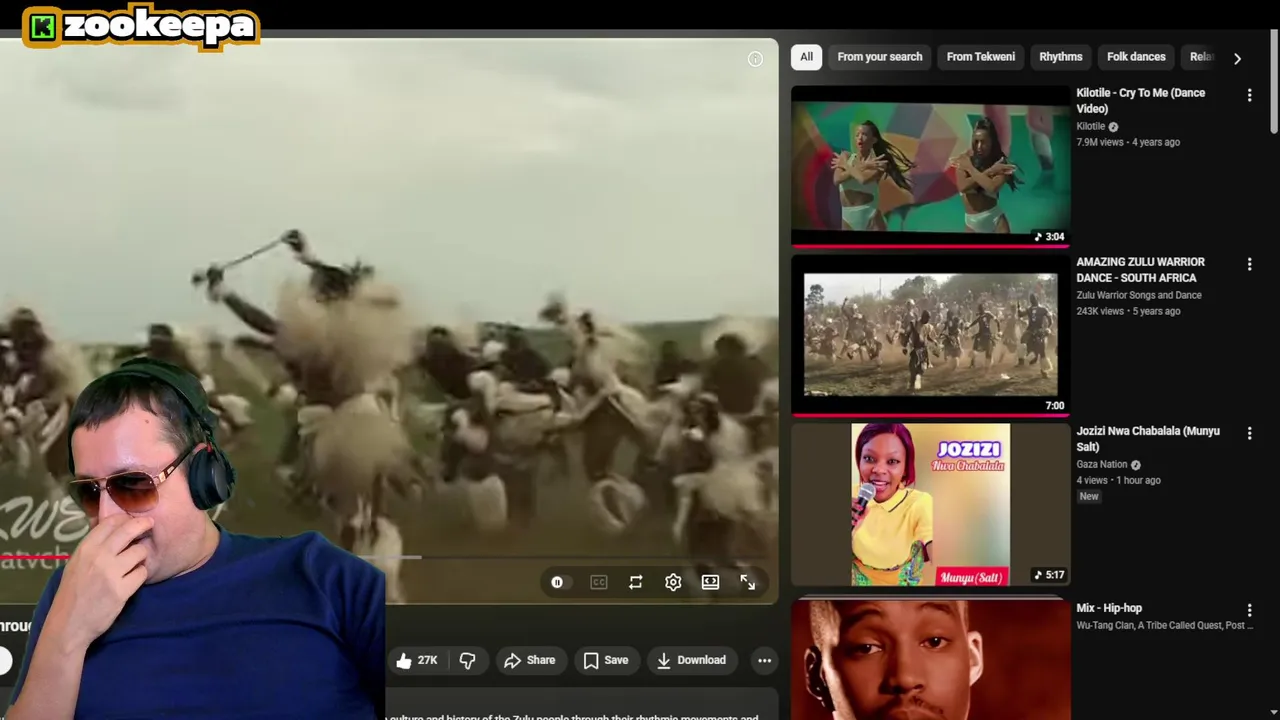Click the 3:04 duration badge

pyautogui.click(x=1049, y=237)
